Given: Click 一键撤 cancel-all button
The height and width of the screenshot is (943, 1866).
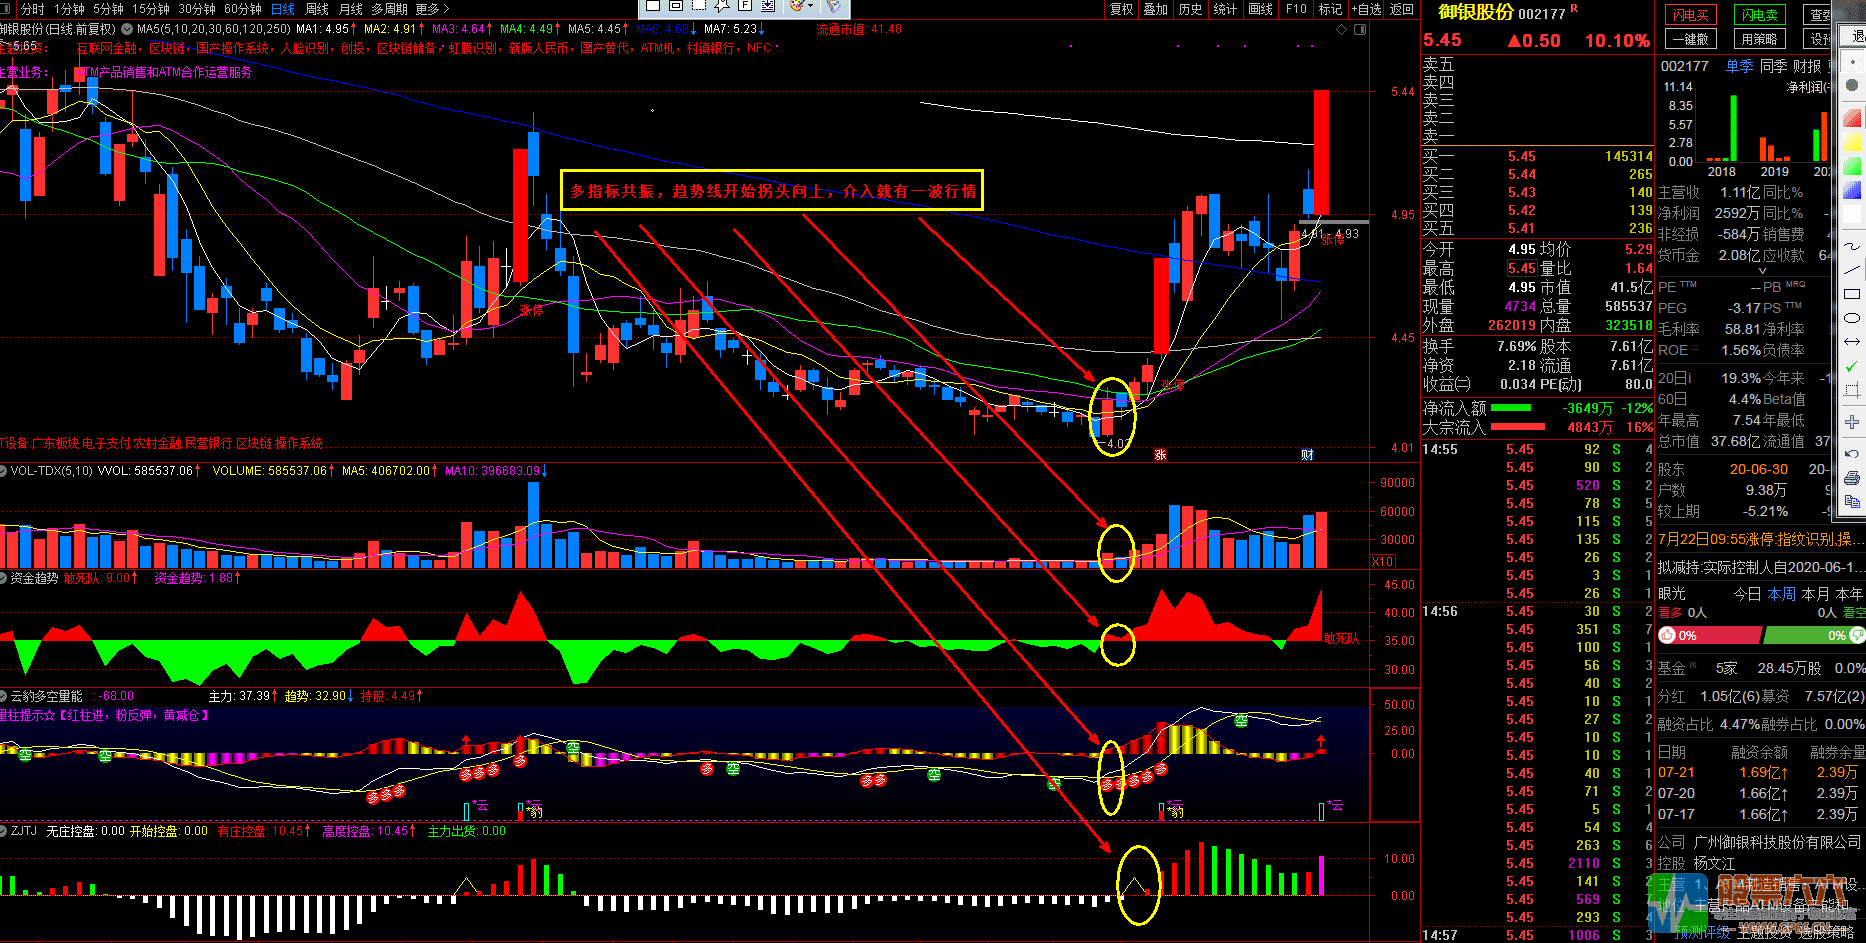Looking at the screenshot, I should (1691, 39).
